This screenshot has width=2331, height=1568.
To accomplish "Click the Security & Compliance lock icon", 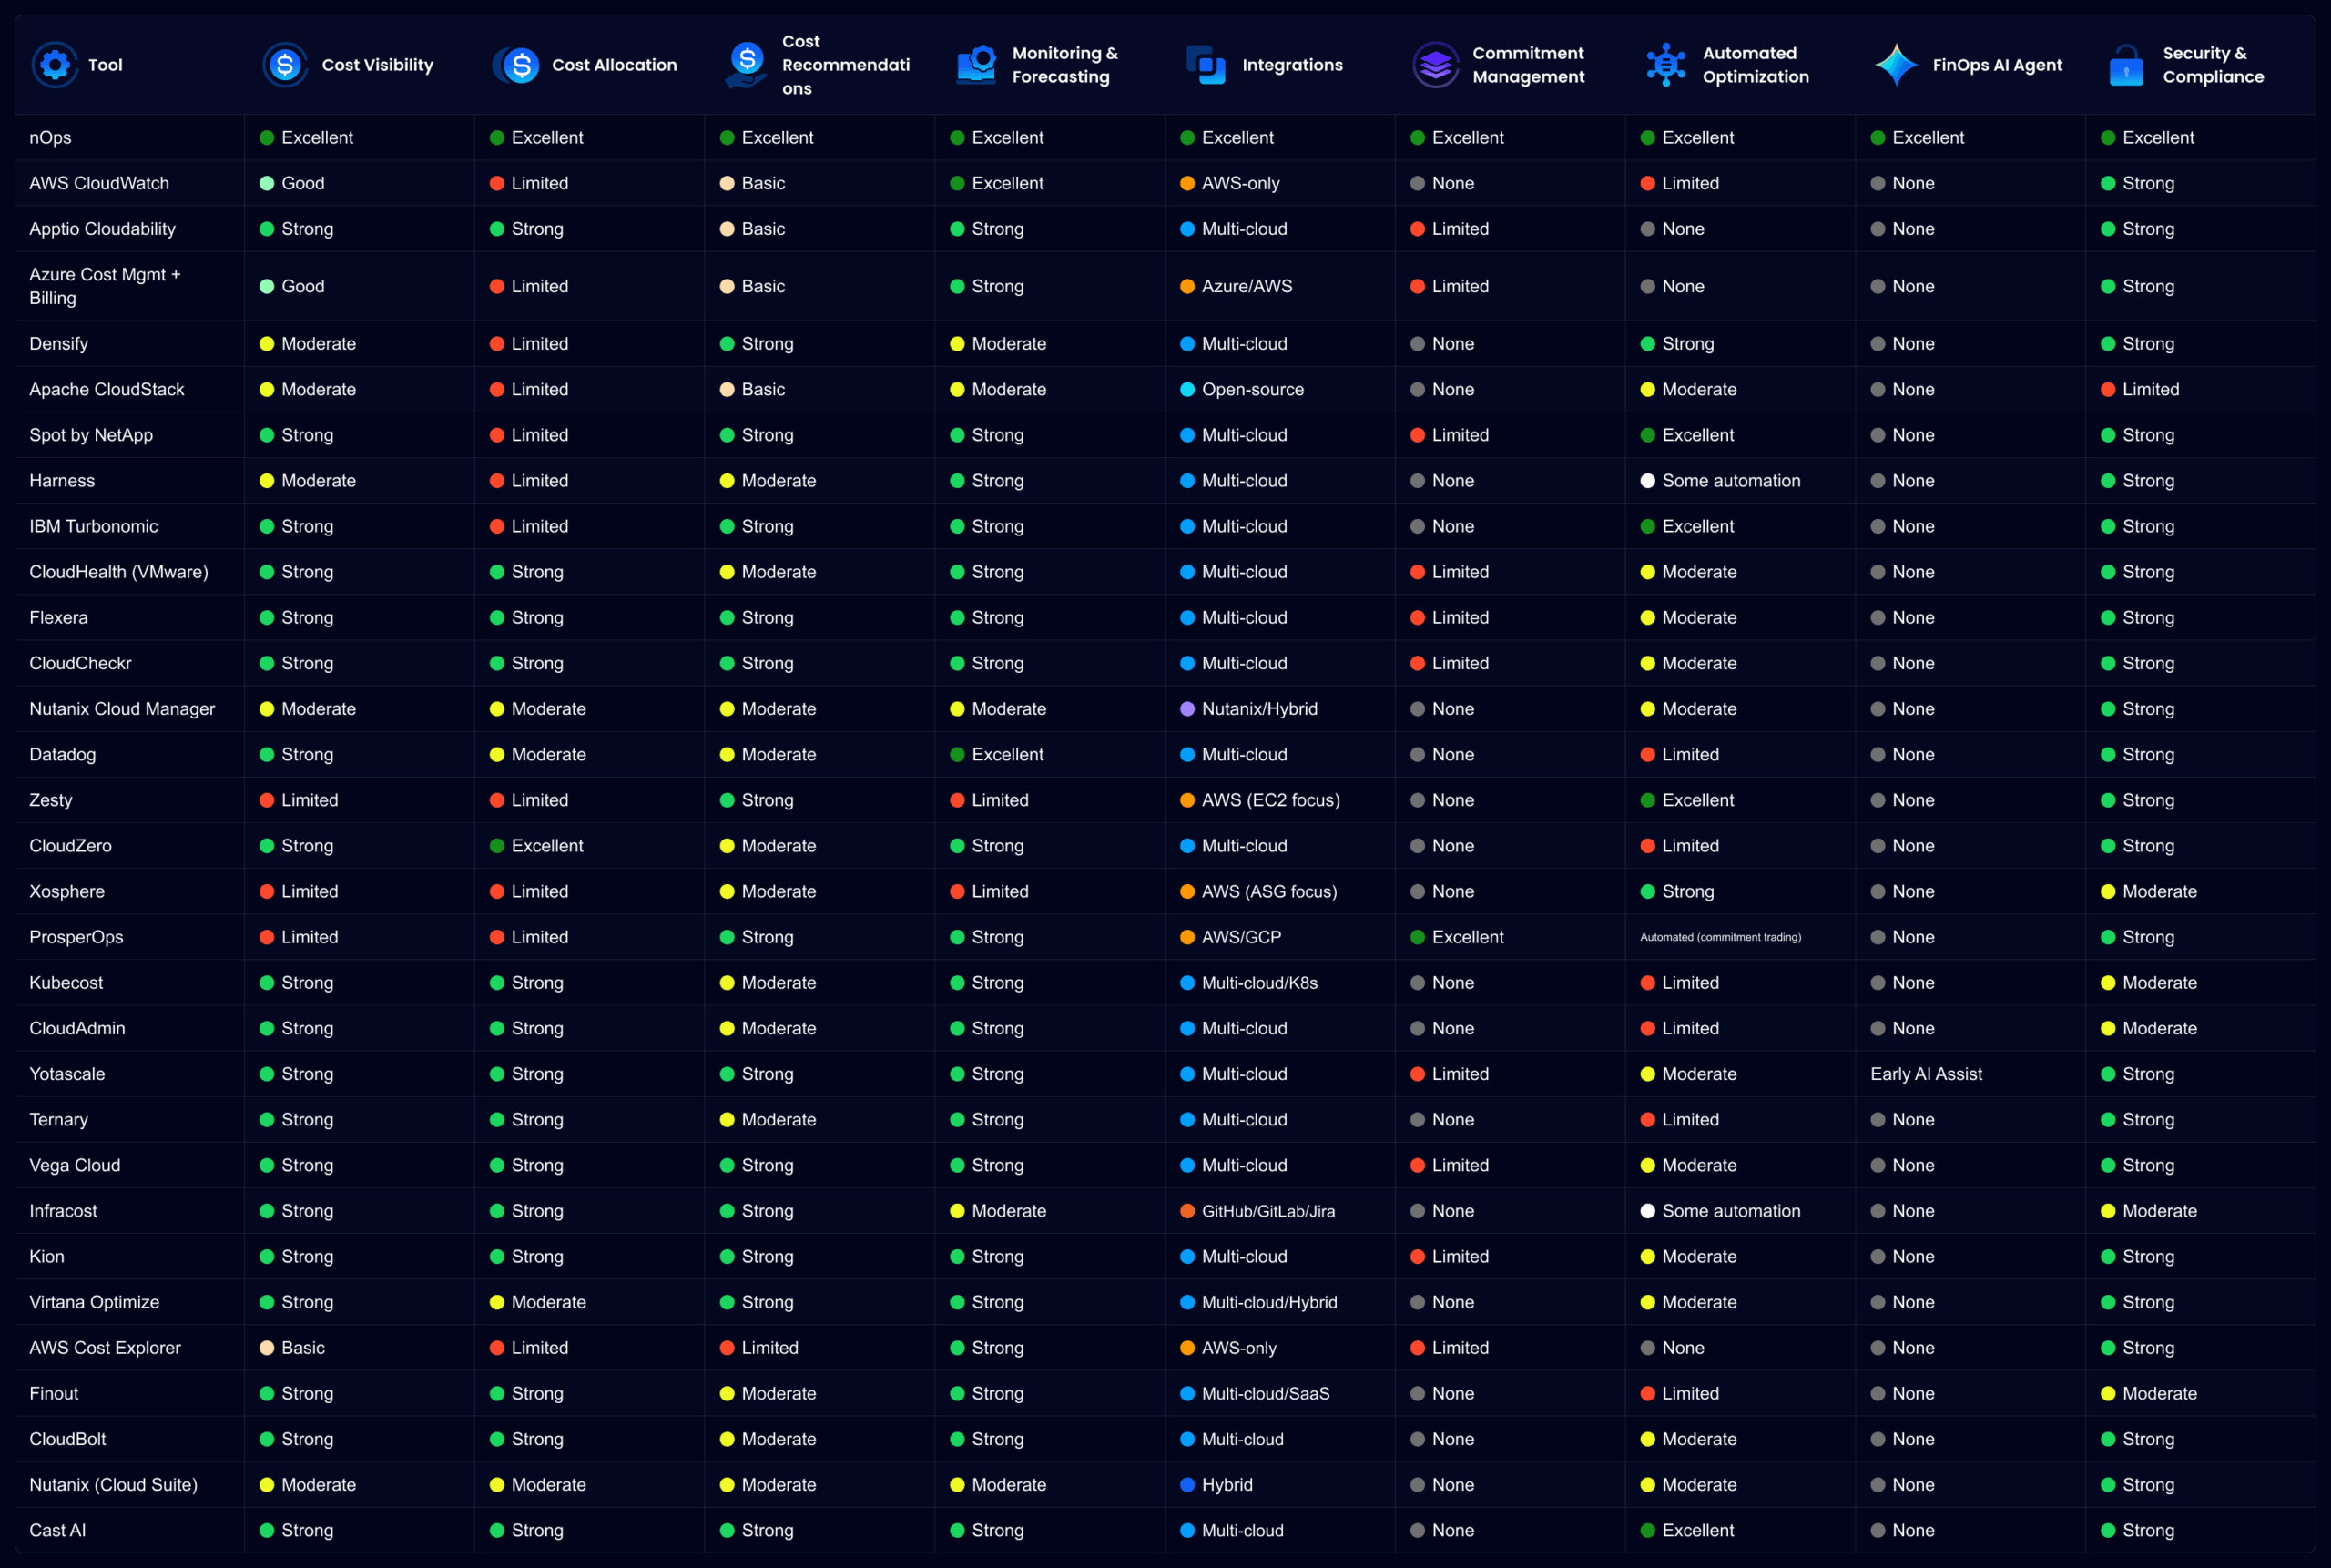I will (2126, 65).
